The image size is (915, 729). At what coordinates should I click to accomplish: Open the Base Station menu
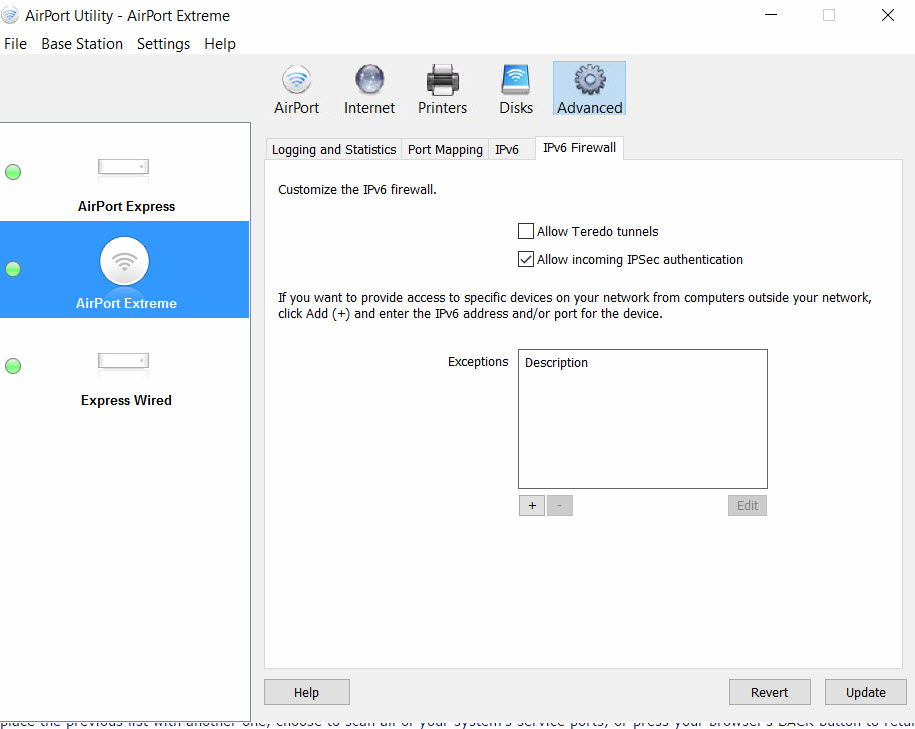[82, 44]
